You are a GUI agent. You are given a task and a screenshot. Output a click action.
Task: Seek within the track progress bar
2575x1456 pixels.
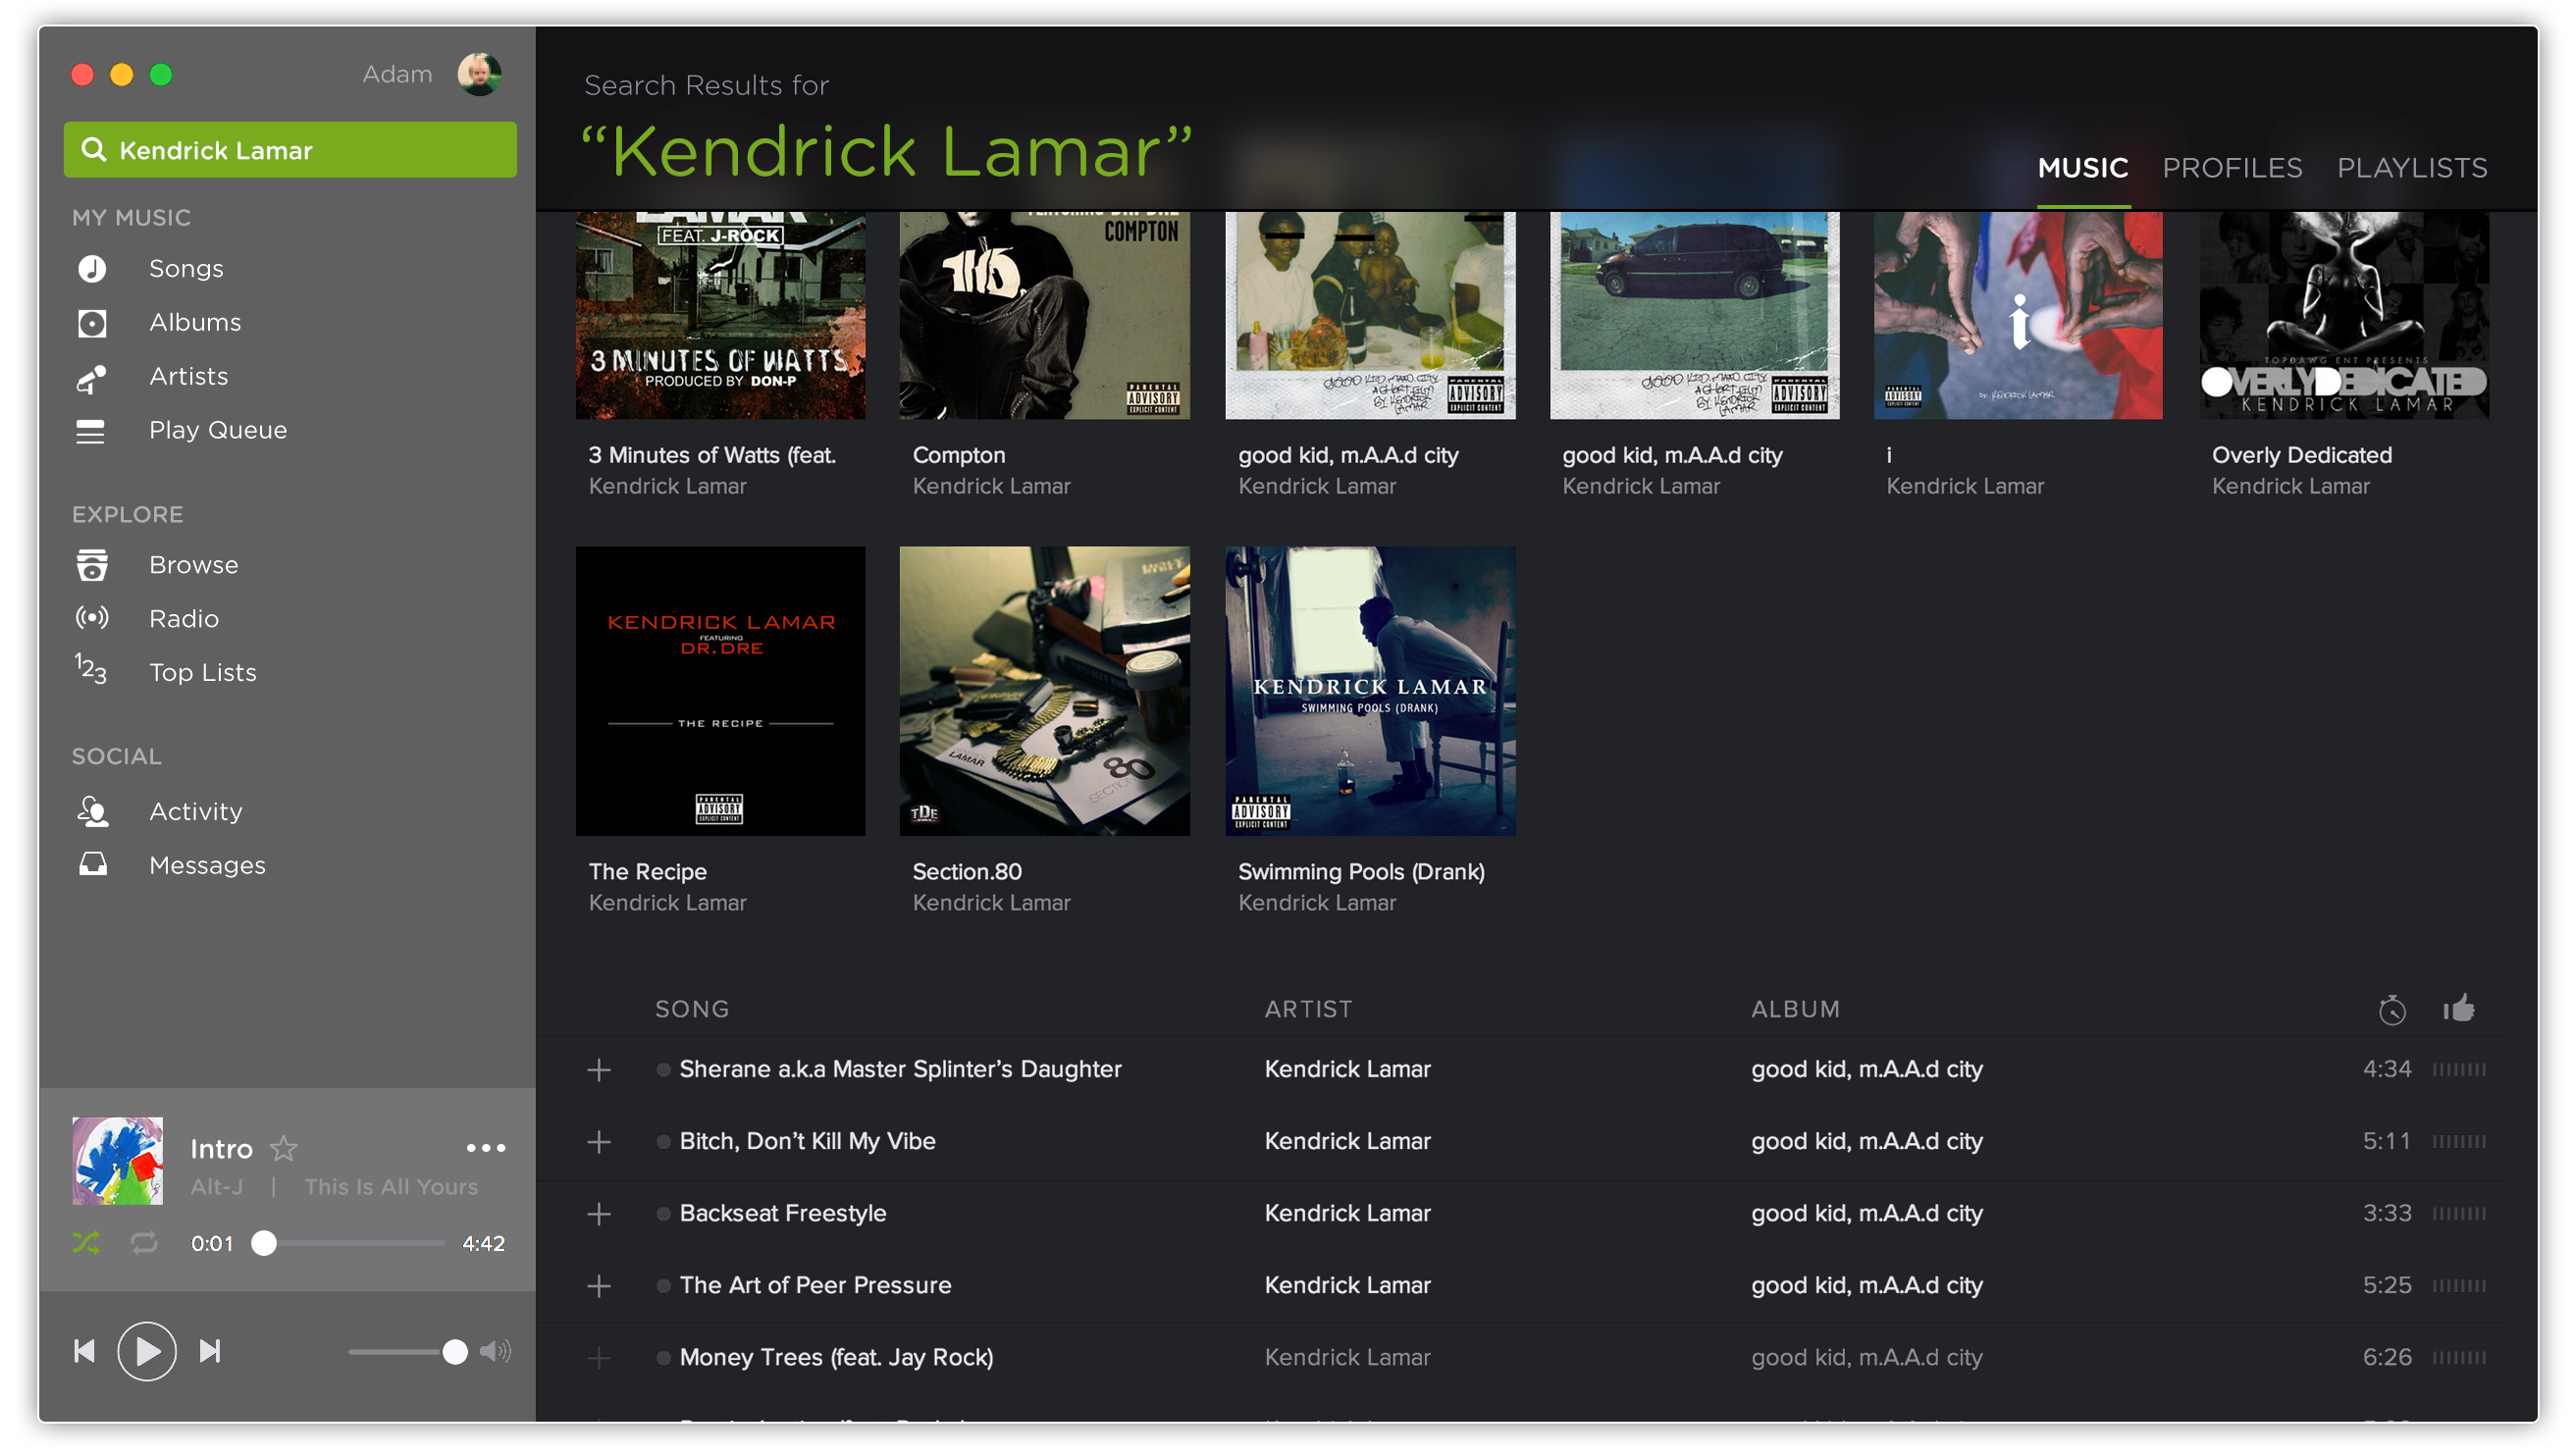click(348, 1243)
